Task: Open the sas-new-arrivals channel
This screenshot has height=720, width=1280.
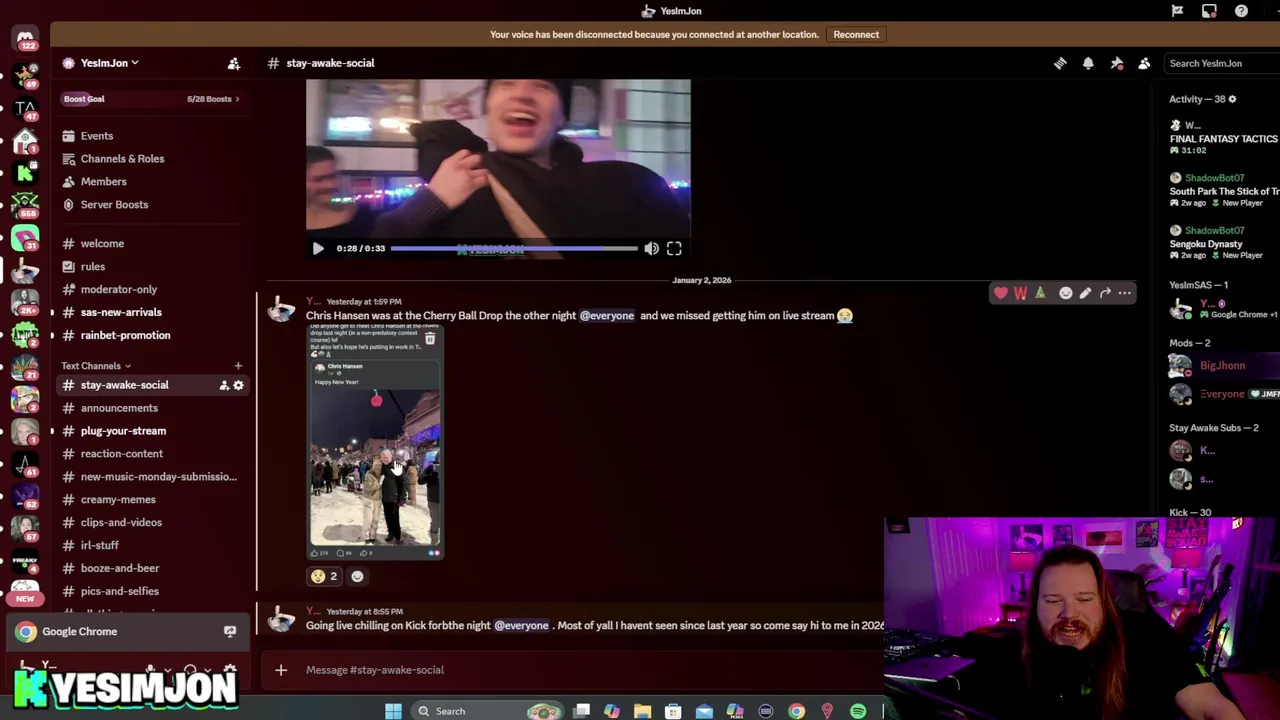Action: click(120, 313)
